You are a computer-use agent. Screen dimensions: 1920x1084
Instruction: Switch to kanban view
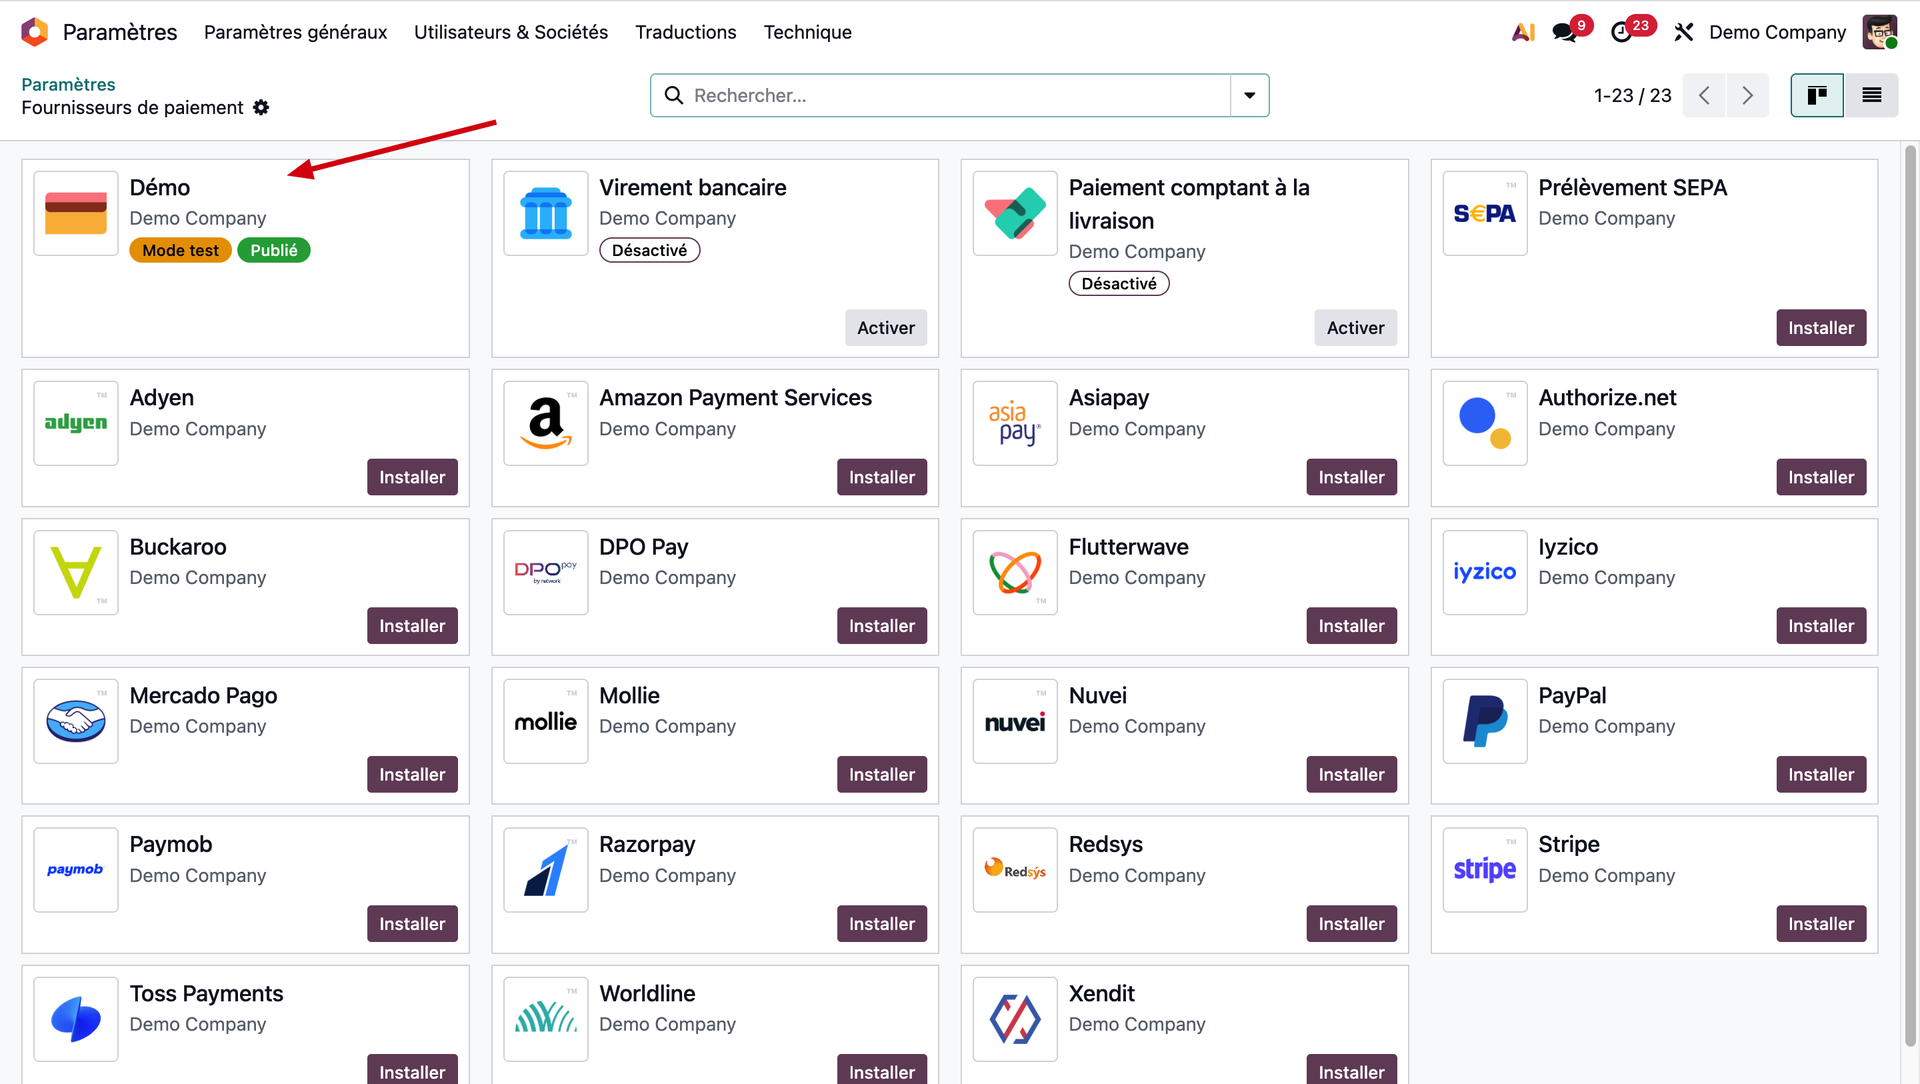1817,95
